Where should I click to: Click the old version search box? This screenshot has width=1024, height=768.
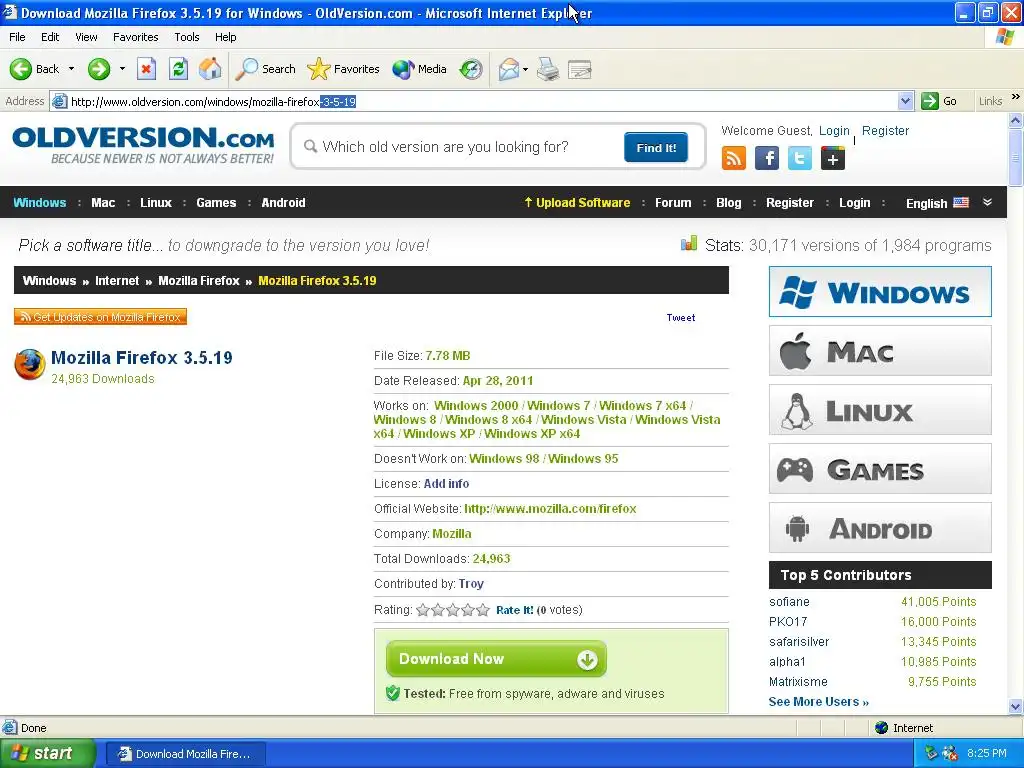click(x=457, y=147)
